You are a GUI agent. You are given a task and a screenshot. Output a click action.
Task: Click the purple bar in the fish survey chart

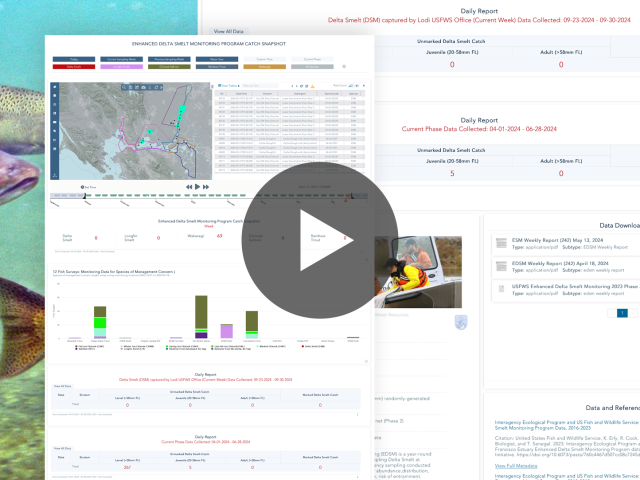tap(227, 331)
